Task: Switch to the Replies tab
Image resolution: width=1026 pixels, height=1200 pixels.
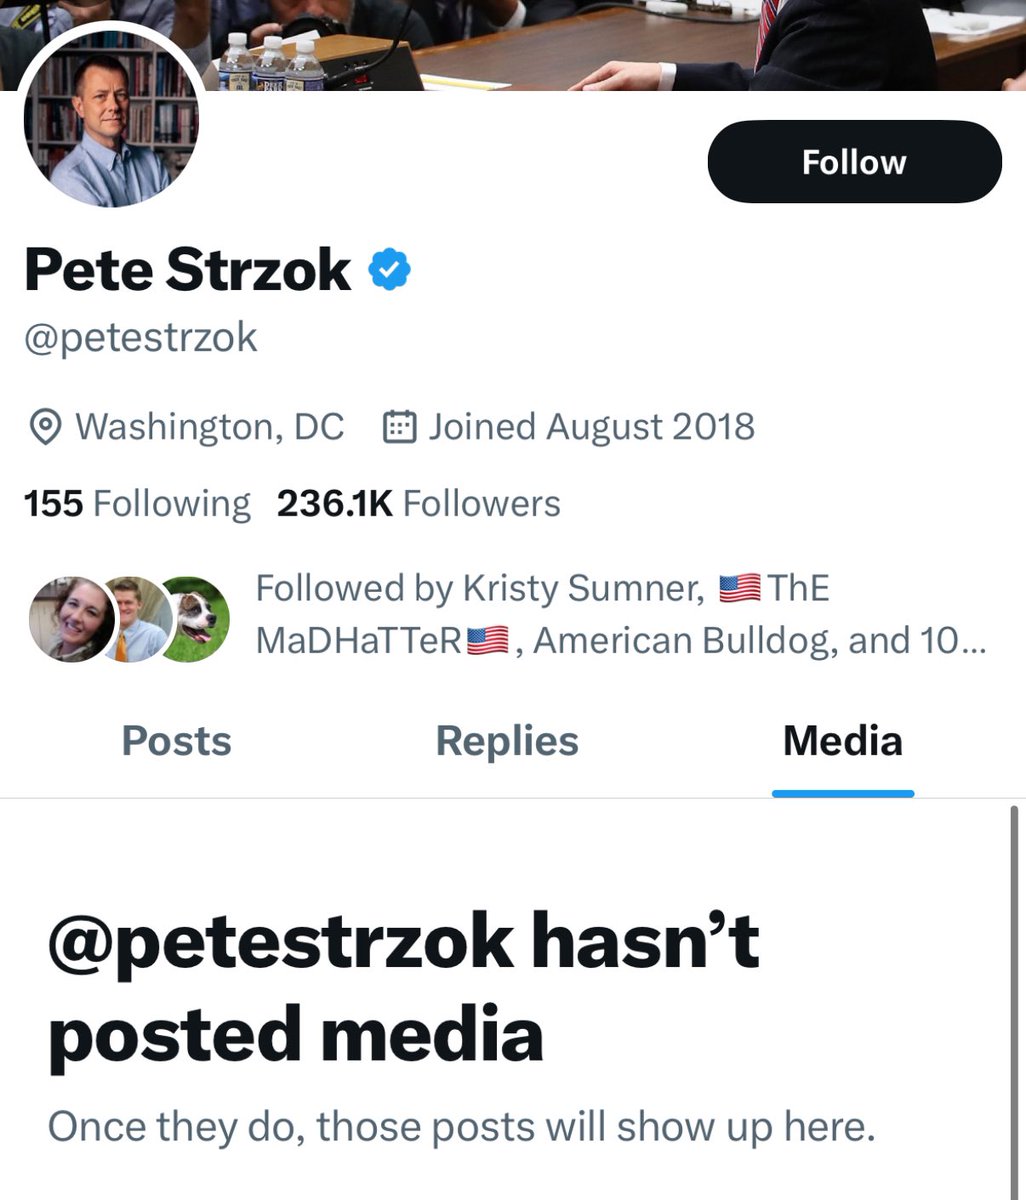Action: click(x=507, y=741)
